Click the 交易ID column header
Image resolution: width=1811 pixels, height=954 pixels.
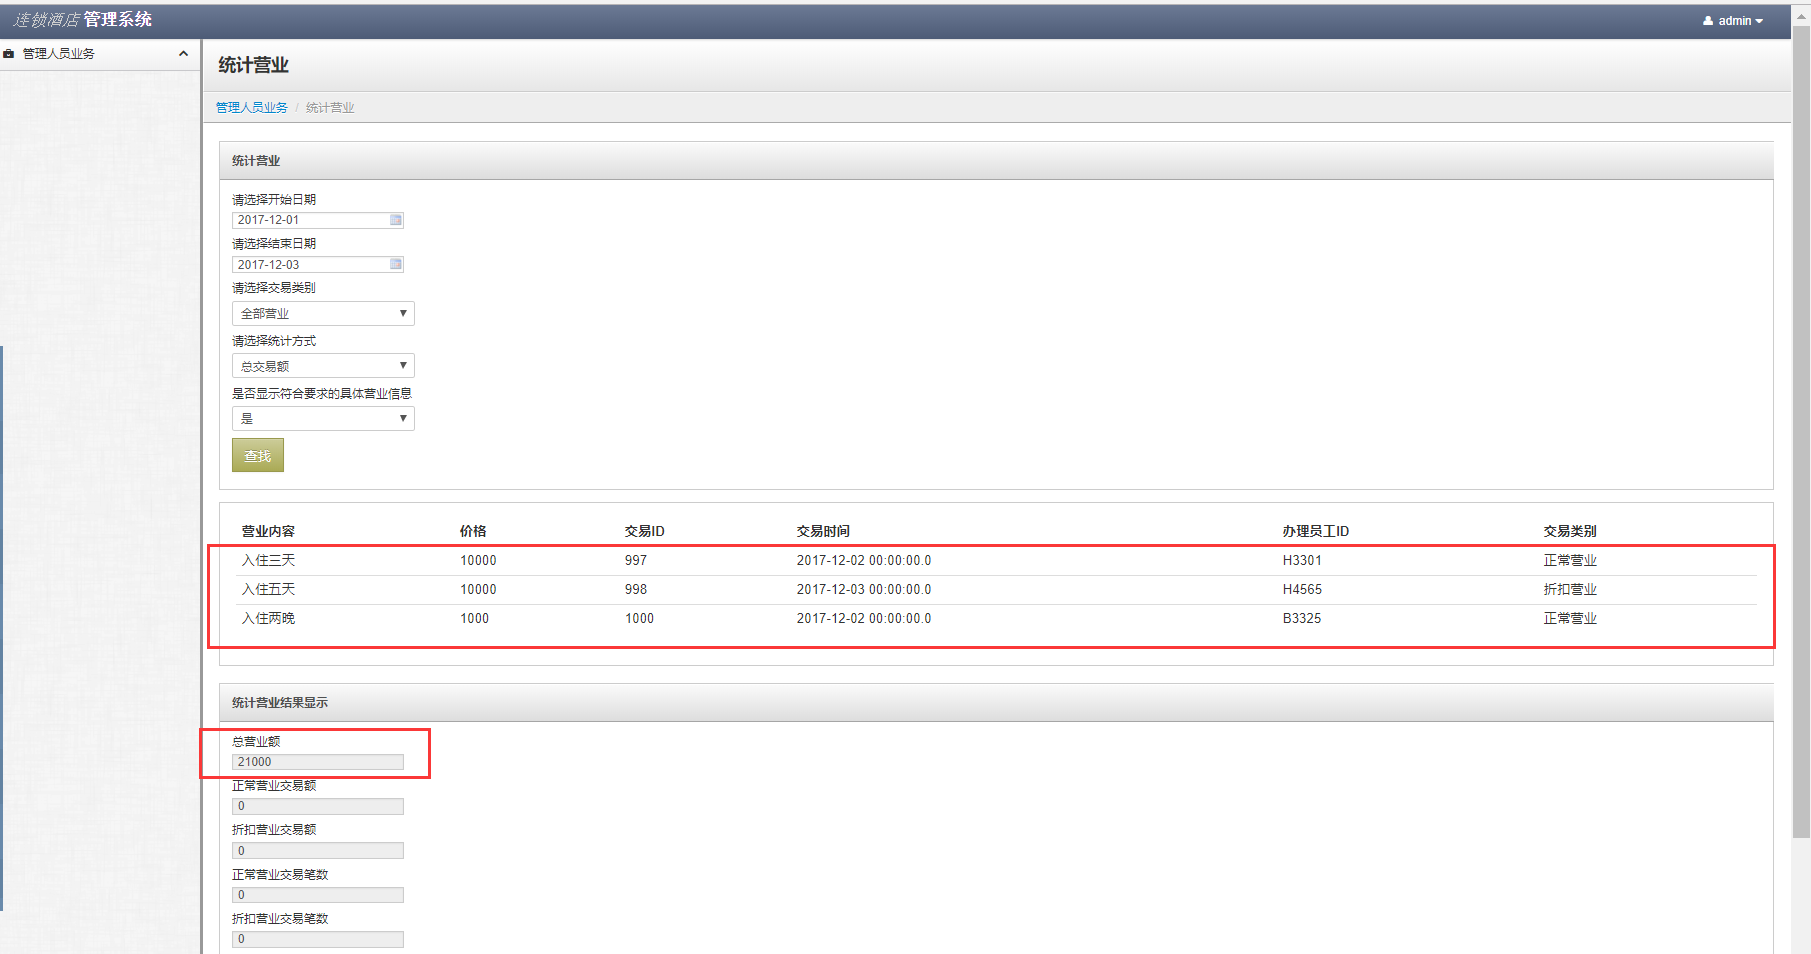pyautogui.click(x=645, y=531)
